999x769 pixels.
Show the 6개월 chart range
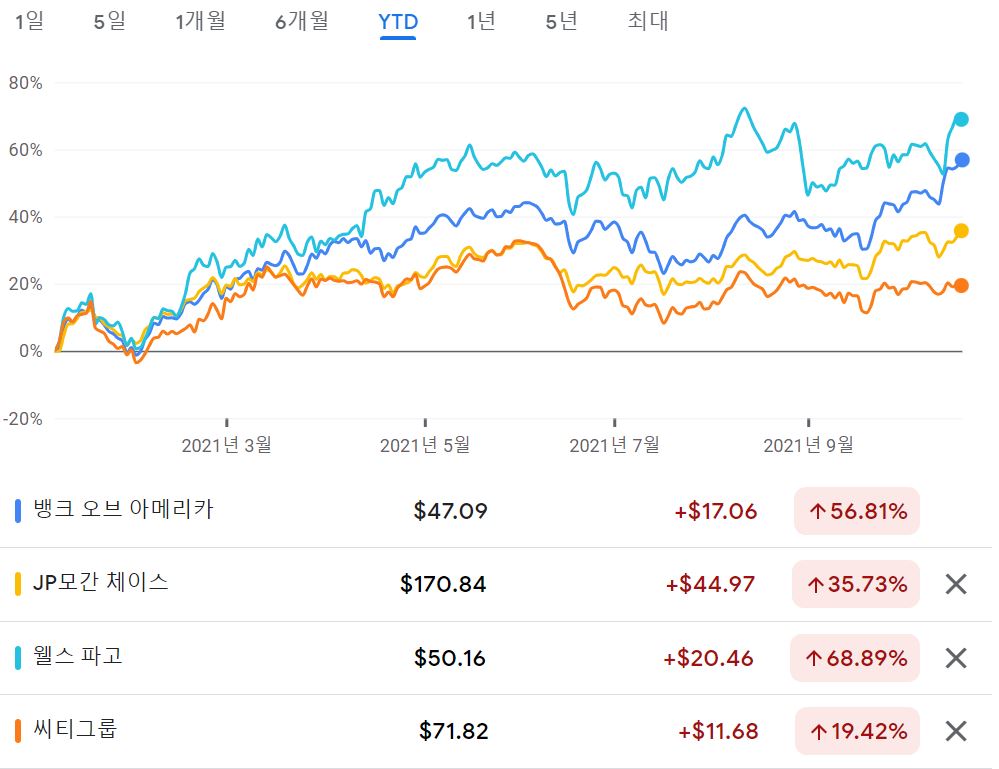tap(302, 21)
